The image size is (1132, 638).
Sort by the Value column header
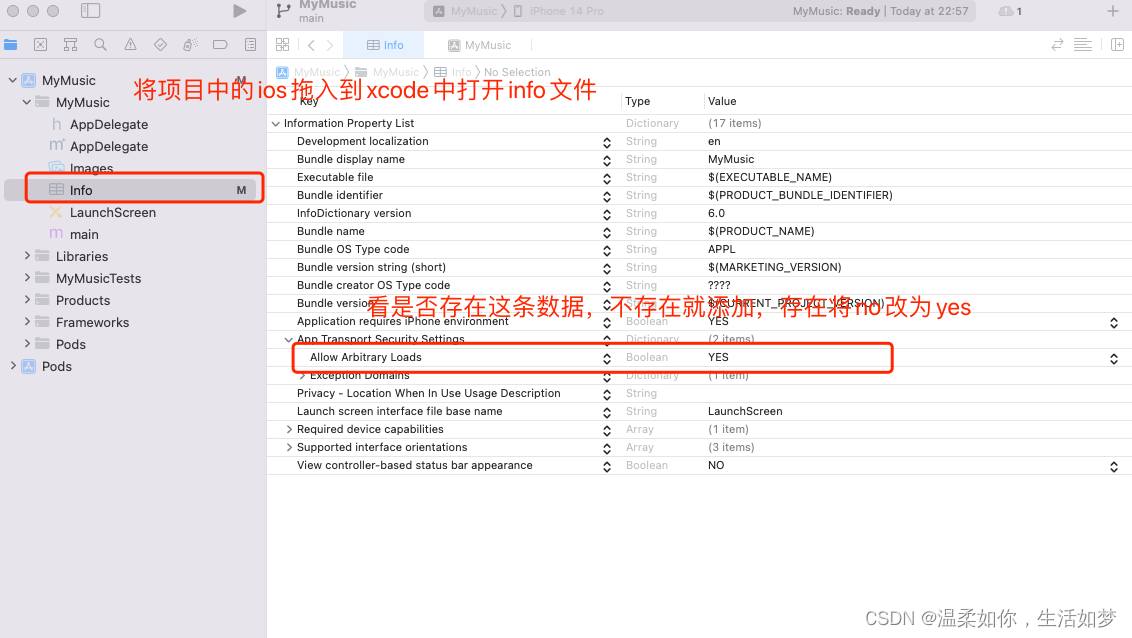point(722,101)
